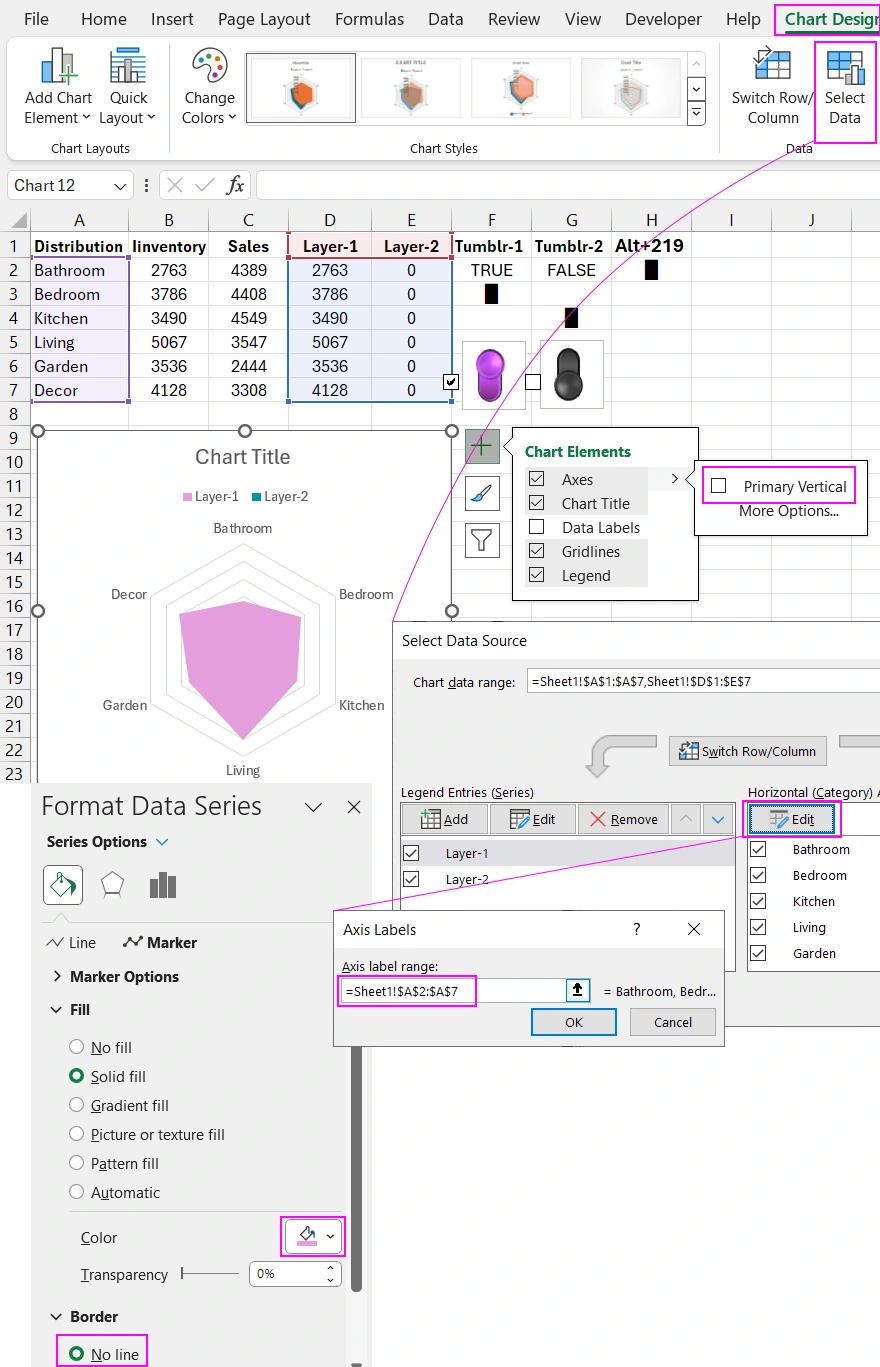Screen dimensions: 880x1367
Task: Select the Fill & Line paint bucket icon
Action: [63, 885]
